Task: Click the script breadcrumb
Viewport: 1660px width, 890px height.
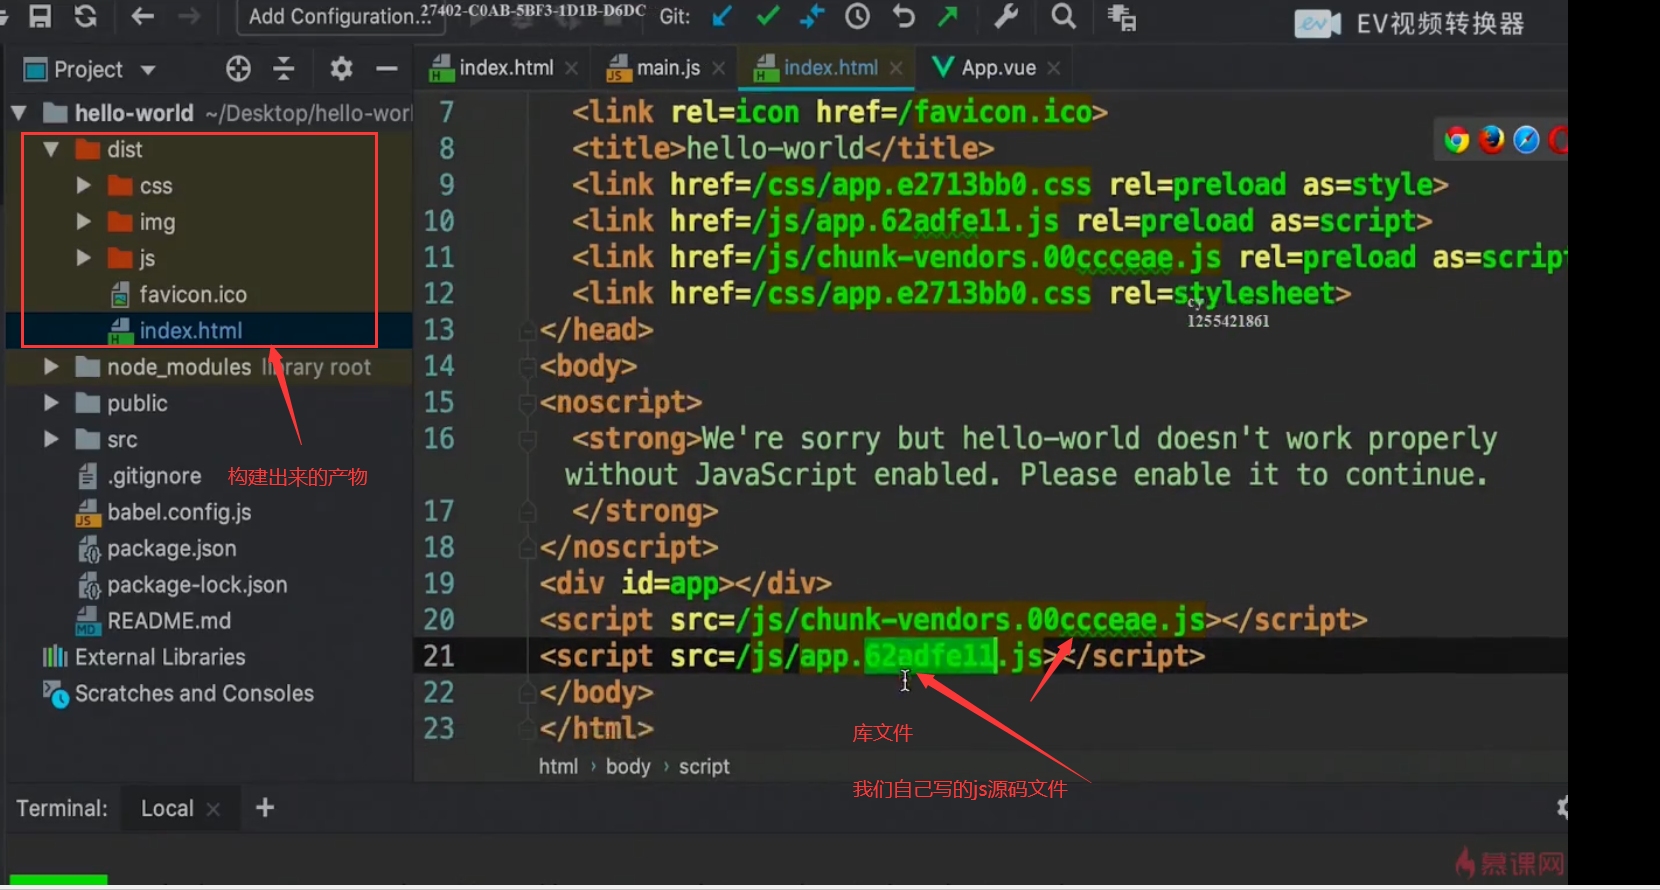Action: tap(704, 766)
